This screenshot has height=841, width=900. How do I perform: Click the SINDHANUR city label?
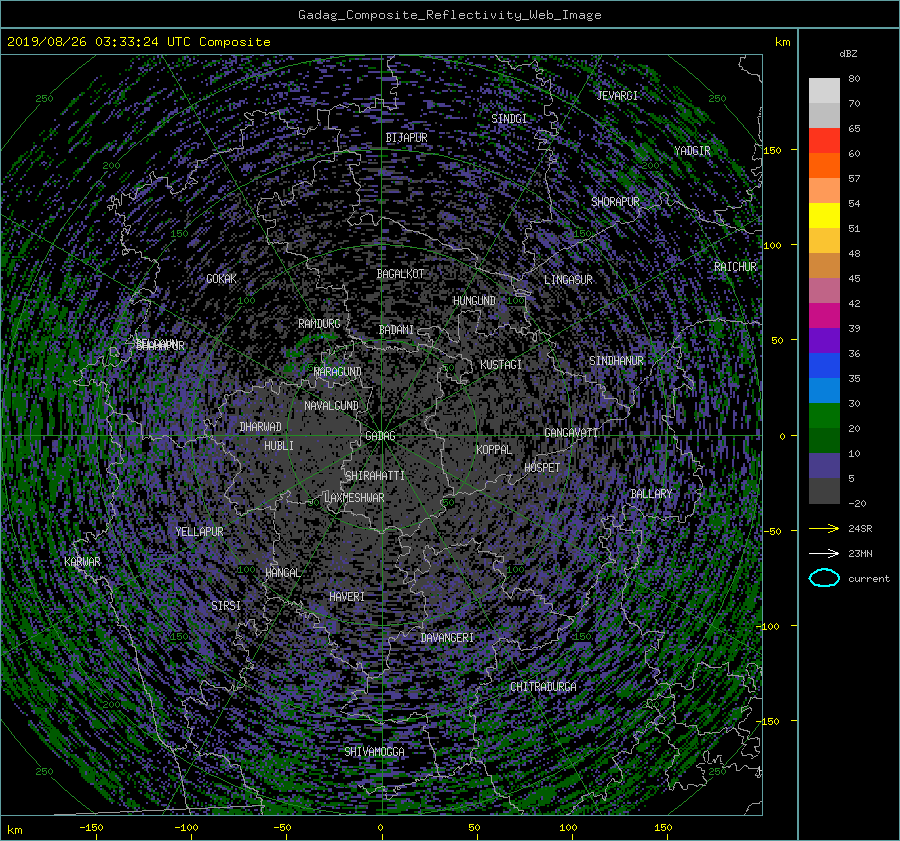pyautogui.click(x=616, y=361)
